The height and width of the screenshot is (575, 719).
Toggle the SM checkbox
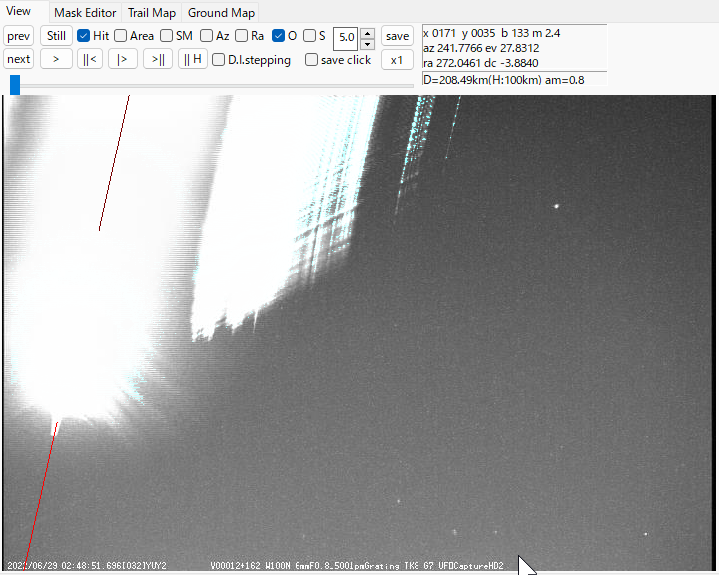tap(166, 36)
